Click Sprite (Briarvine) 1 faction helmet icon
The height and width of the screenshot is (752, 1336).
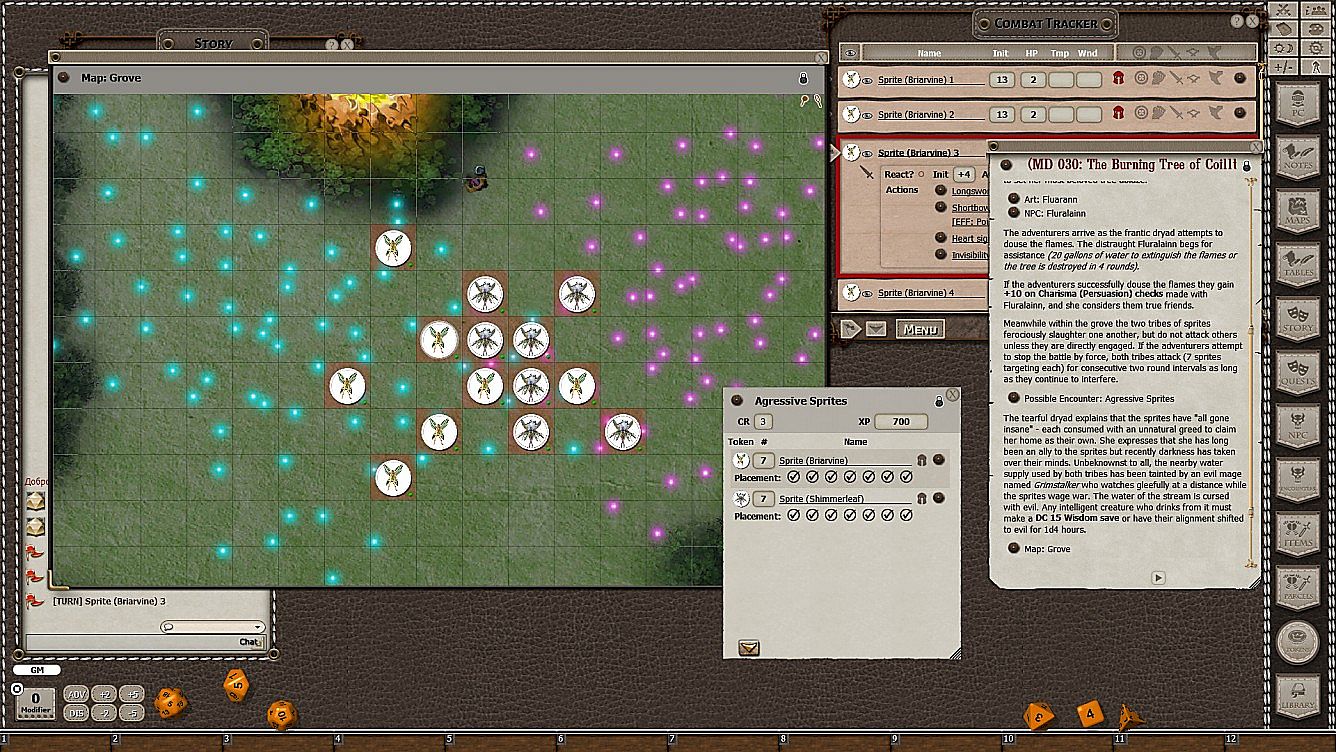click(1118, 79)
